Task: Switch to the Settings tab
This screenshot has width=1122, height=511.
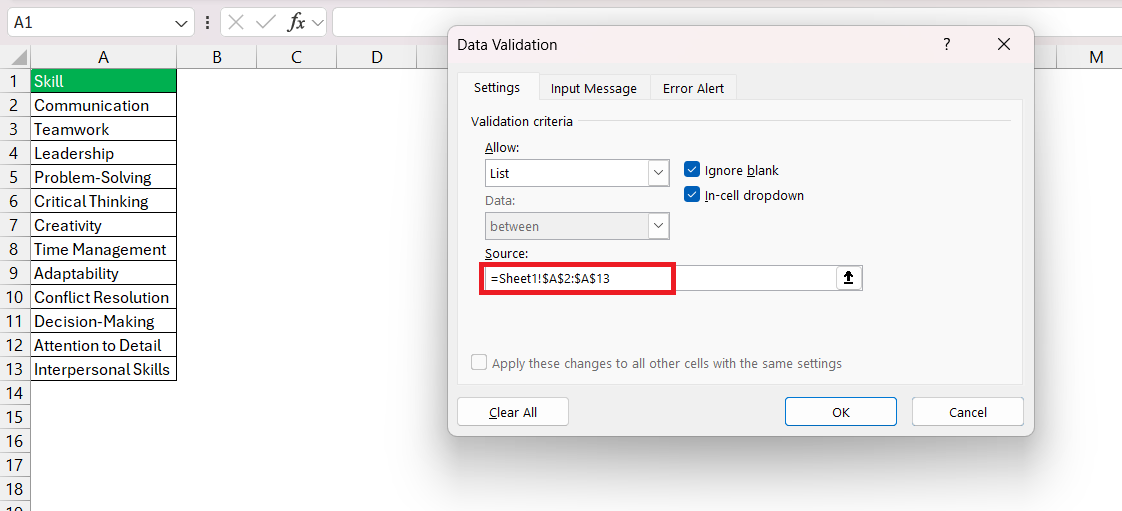Action: pos(497,87)
